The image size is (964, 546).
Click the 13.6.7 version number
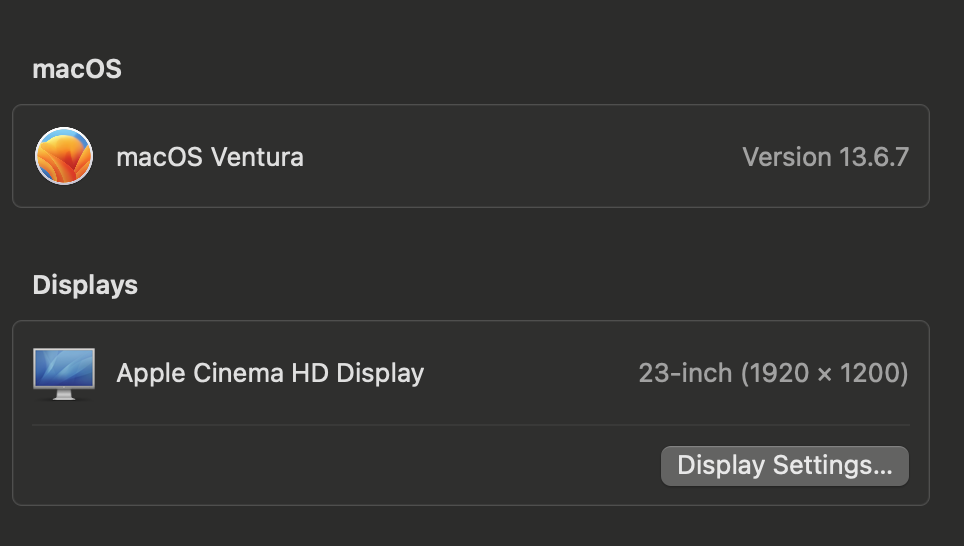click(875, 157)
